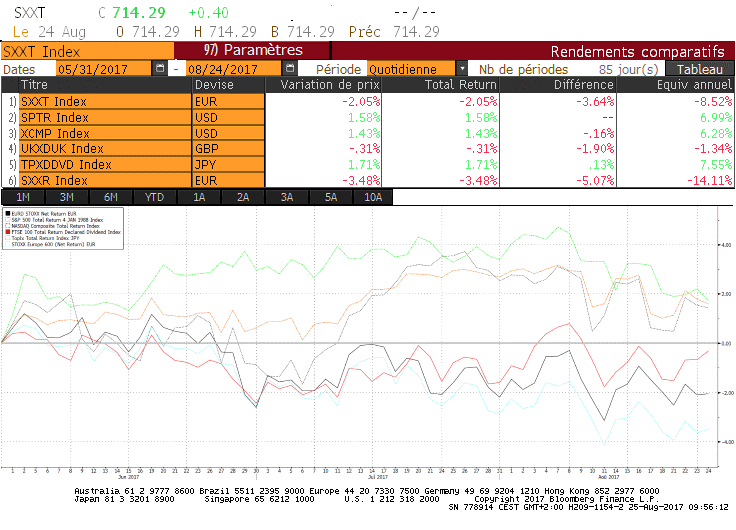The width and height of the screenshot is (736, 530).
Task: Click the XCMP Index security field
Action: 105,133
